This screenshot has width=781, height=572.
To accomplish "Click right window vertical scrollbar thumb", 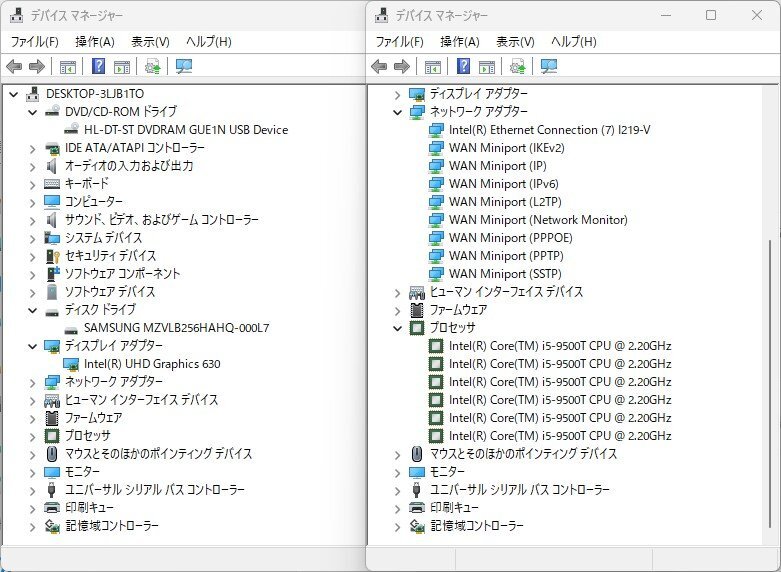I will click(x=771, y=384).
